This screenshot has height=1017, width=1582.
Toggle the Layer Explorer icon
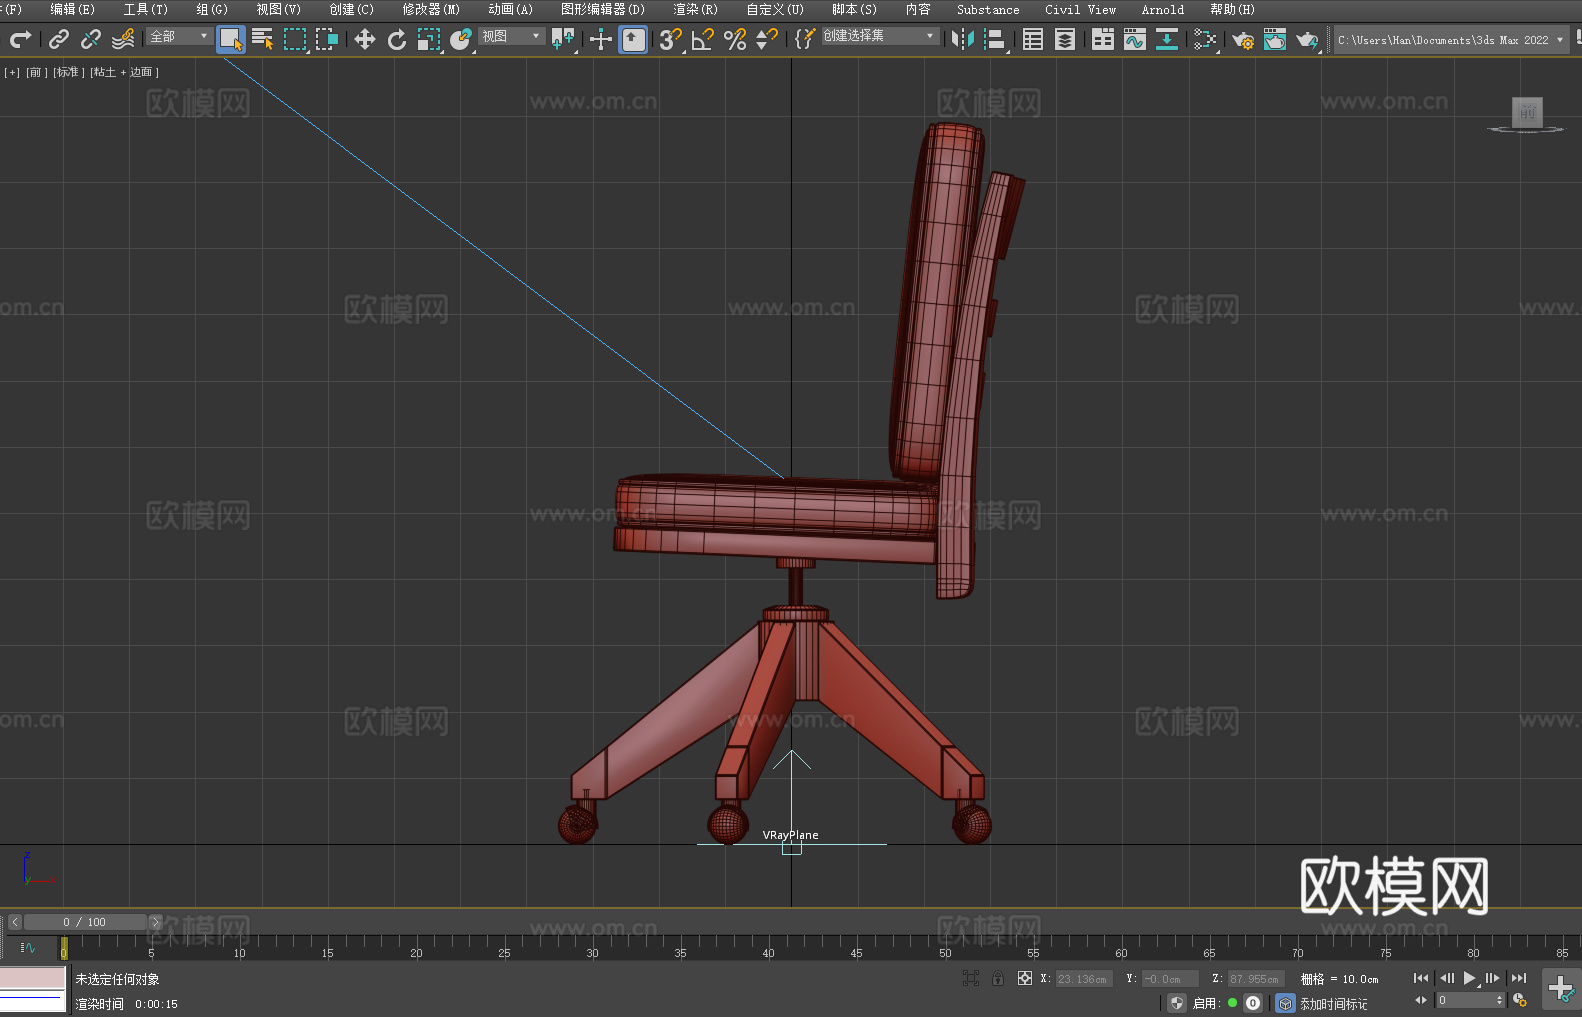pyautogui.click(x=1065, y=39)
